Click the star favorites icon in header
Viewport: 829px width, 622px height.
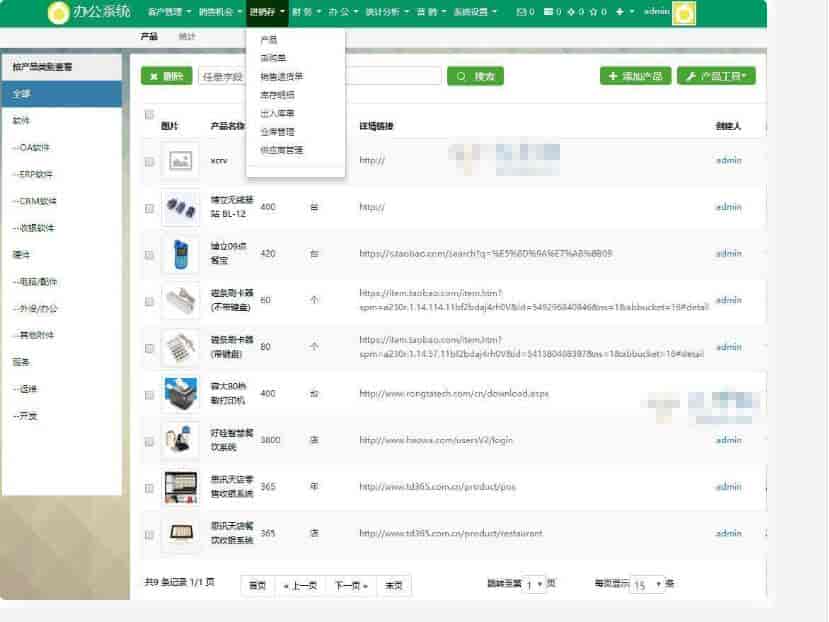coord(593,12)
